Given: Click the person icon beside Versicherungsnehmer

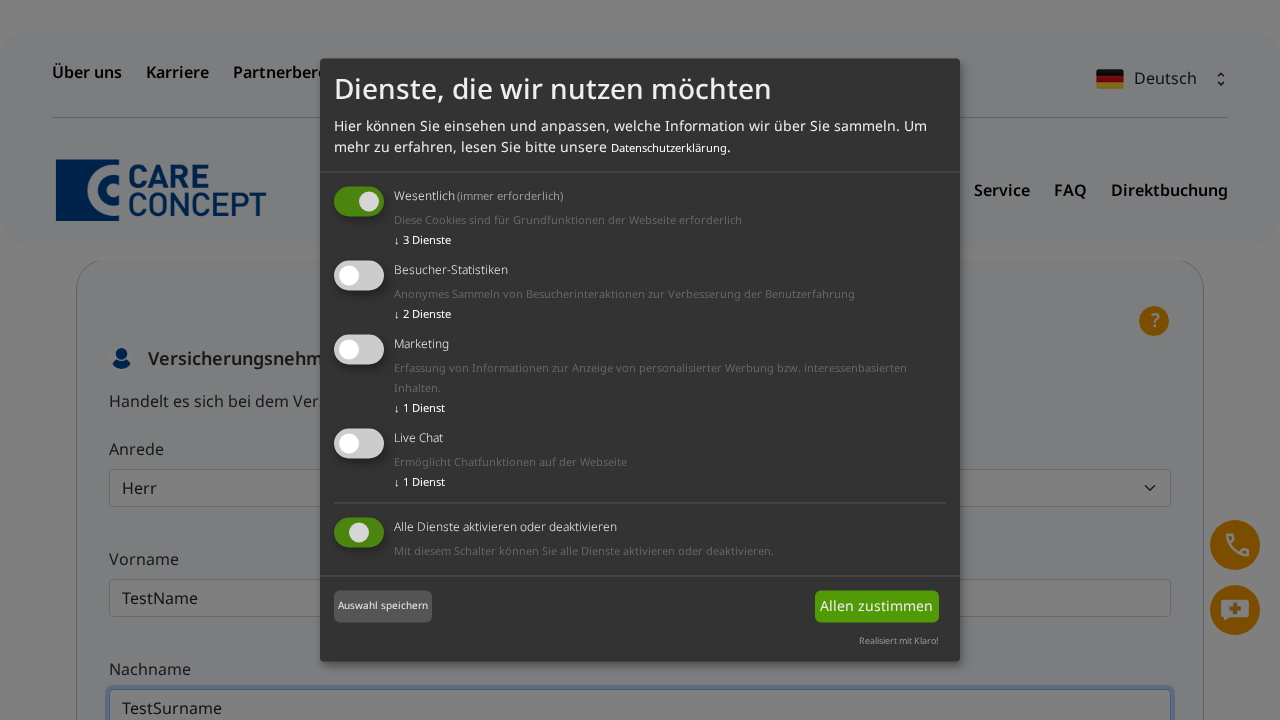Looking at the screenshot, I should click(122, 358).
